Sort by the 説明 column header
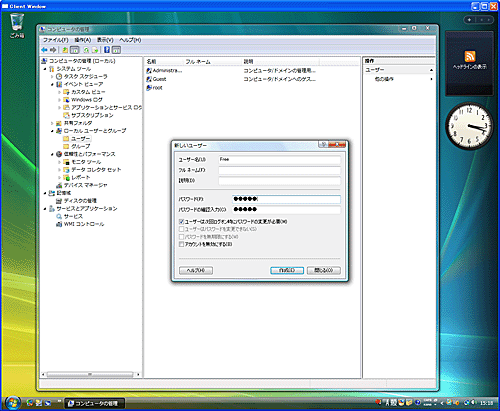500x411 pixels. pos(281,62)
